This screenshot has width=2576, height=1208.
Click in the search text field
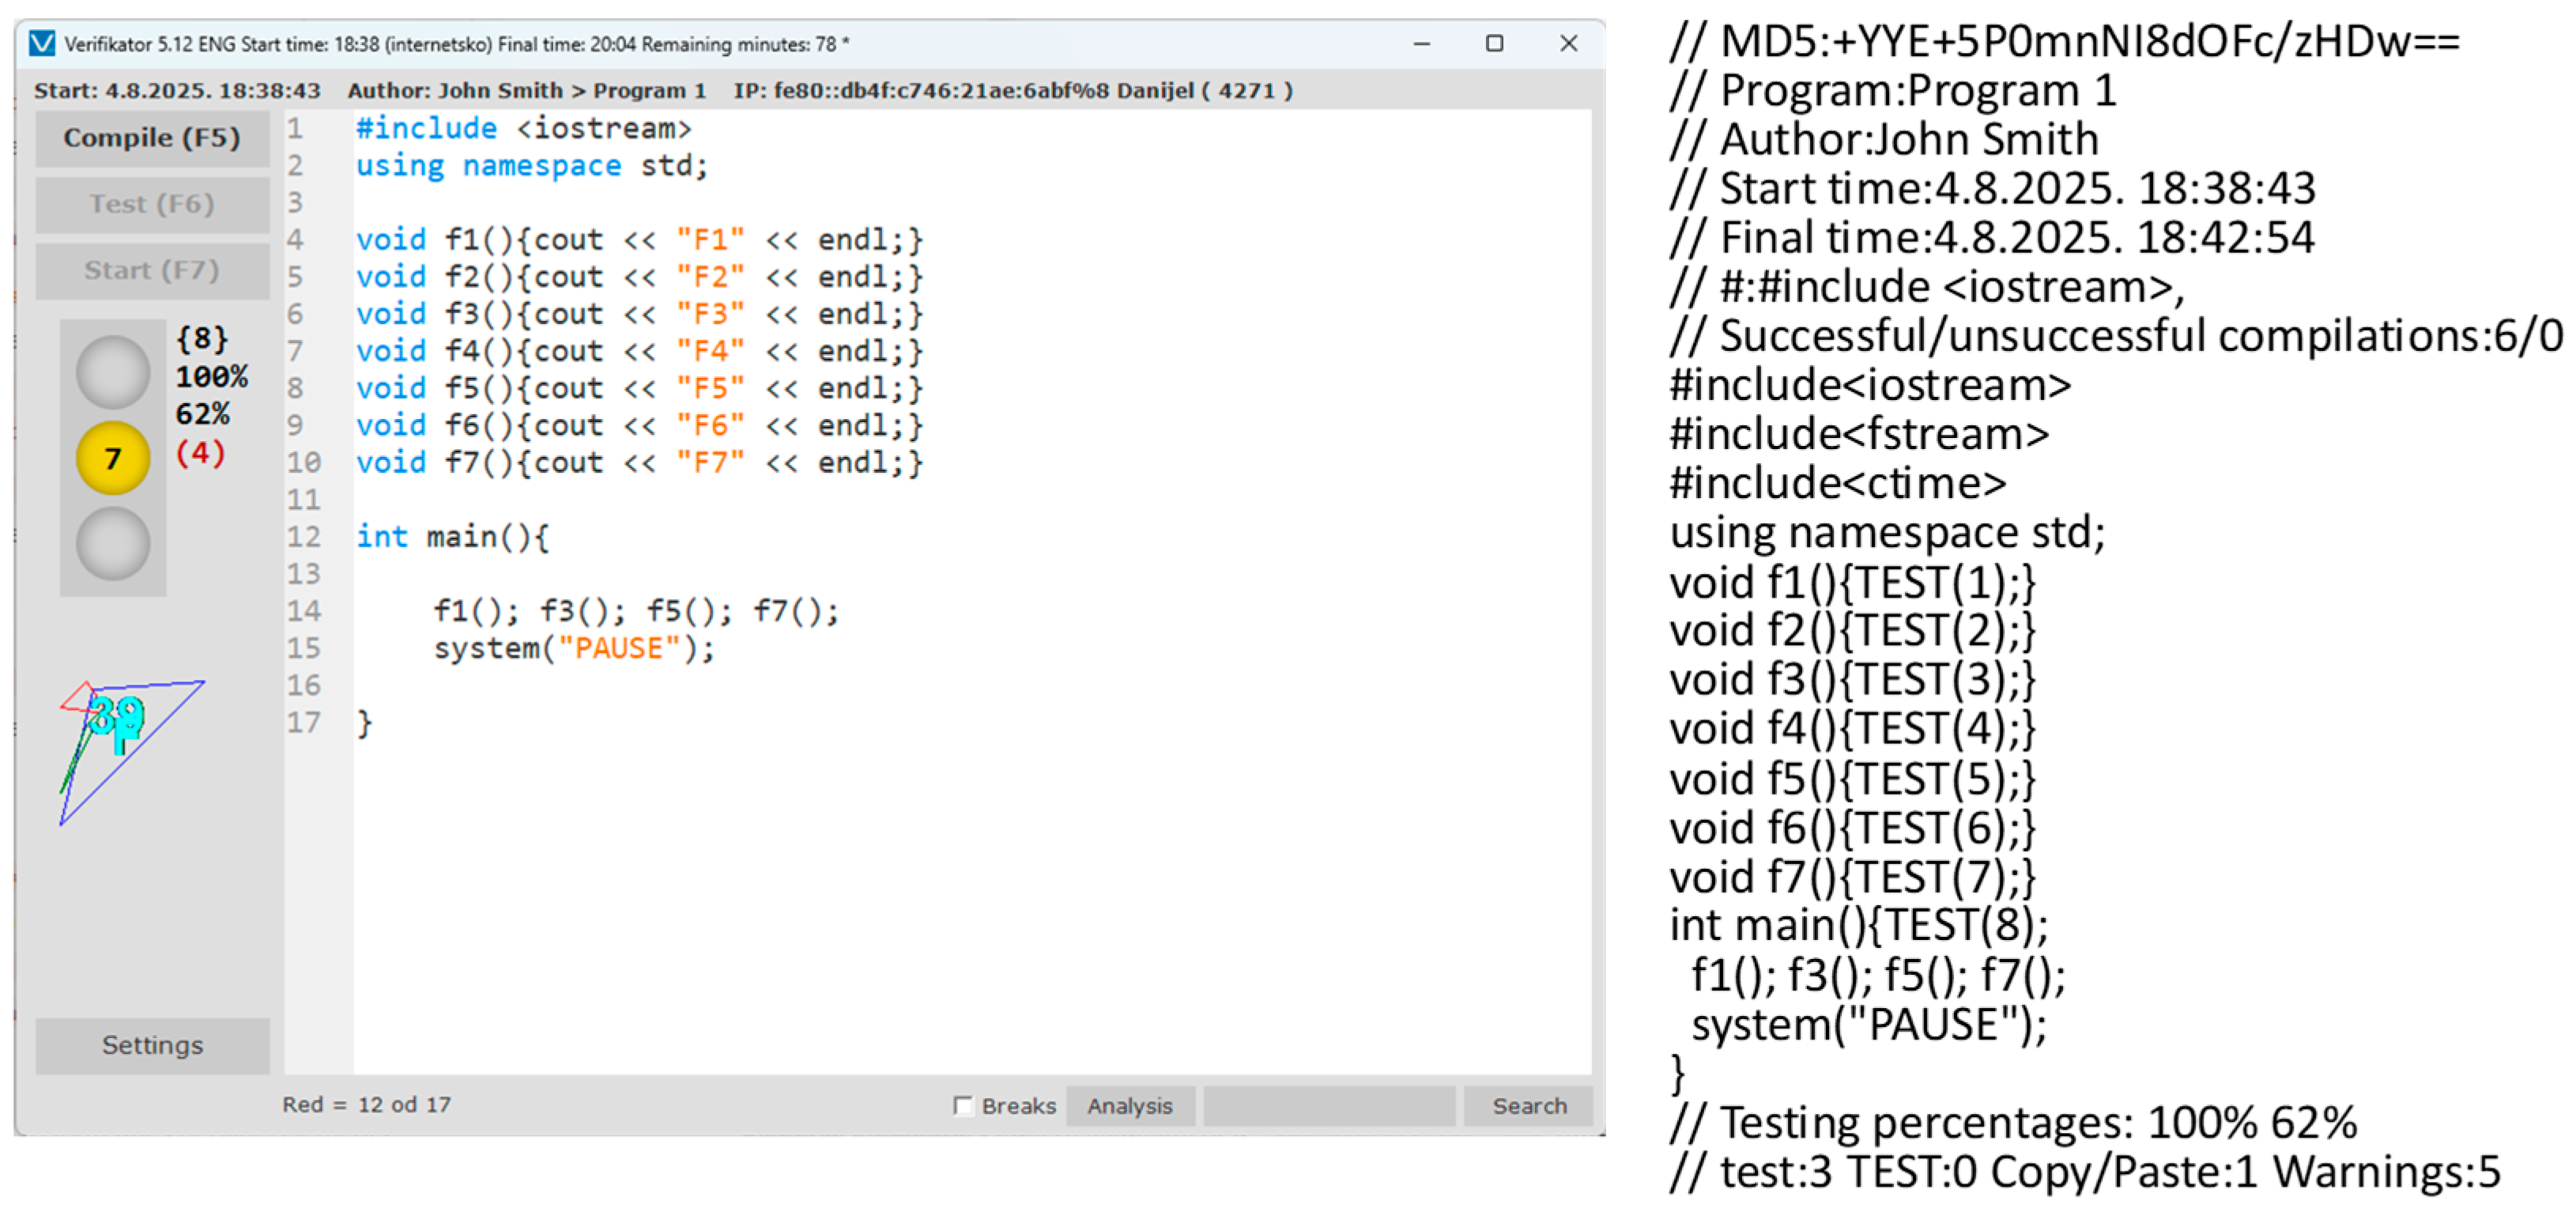tap(1328, 1105)
